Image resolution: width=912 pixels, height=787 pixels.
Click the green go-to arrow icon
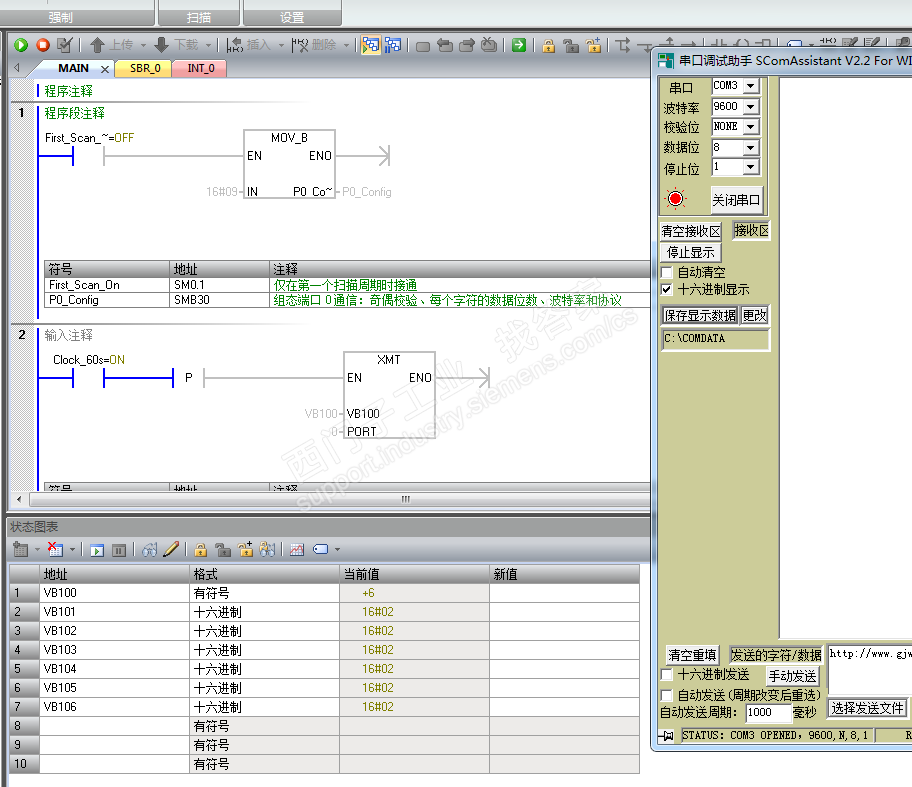click(x=519, y=45)
